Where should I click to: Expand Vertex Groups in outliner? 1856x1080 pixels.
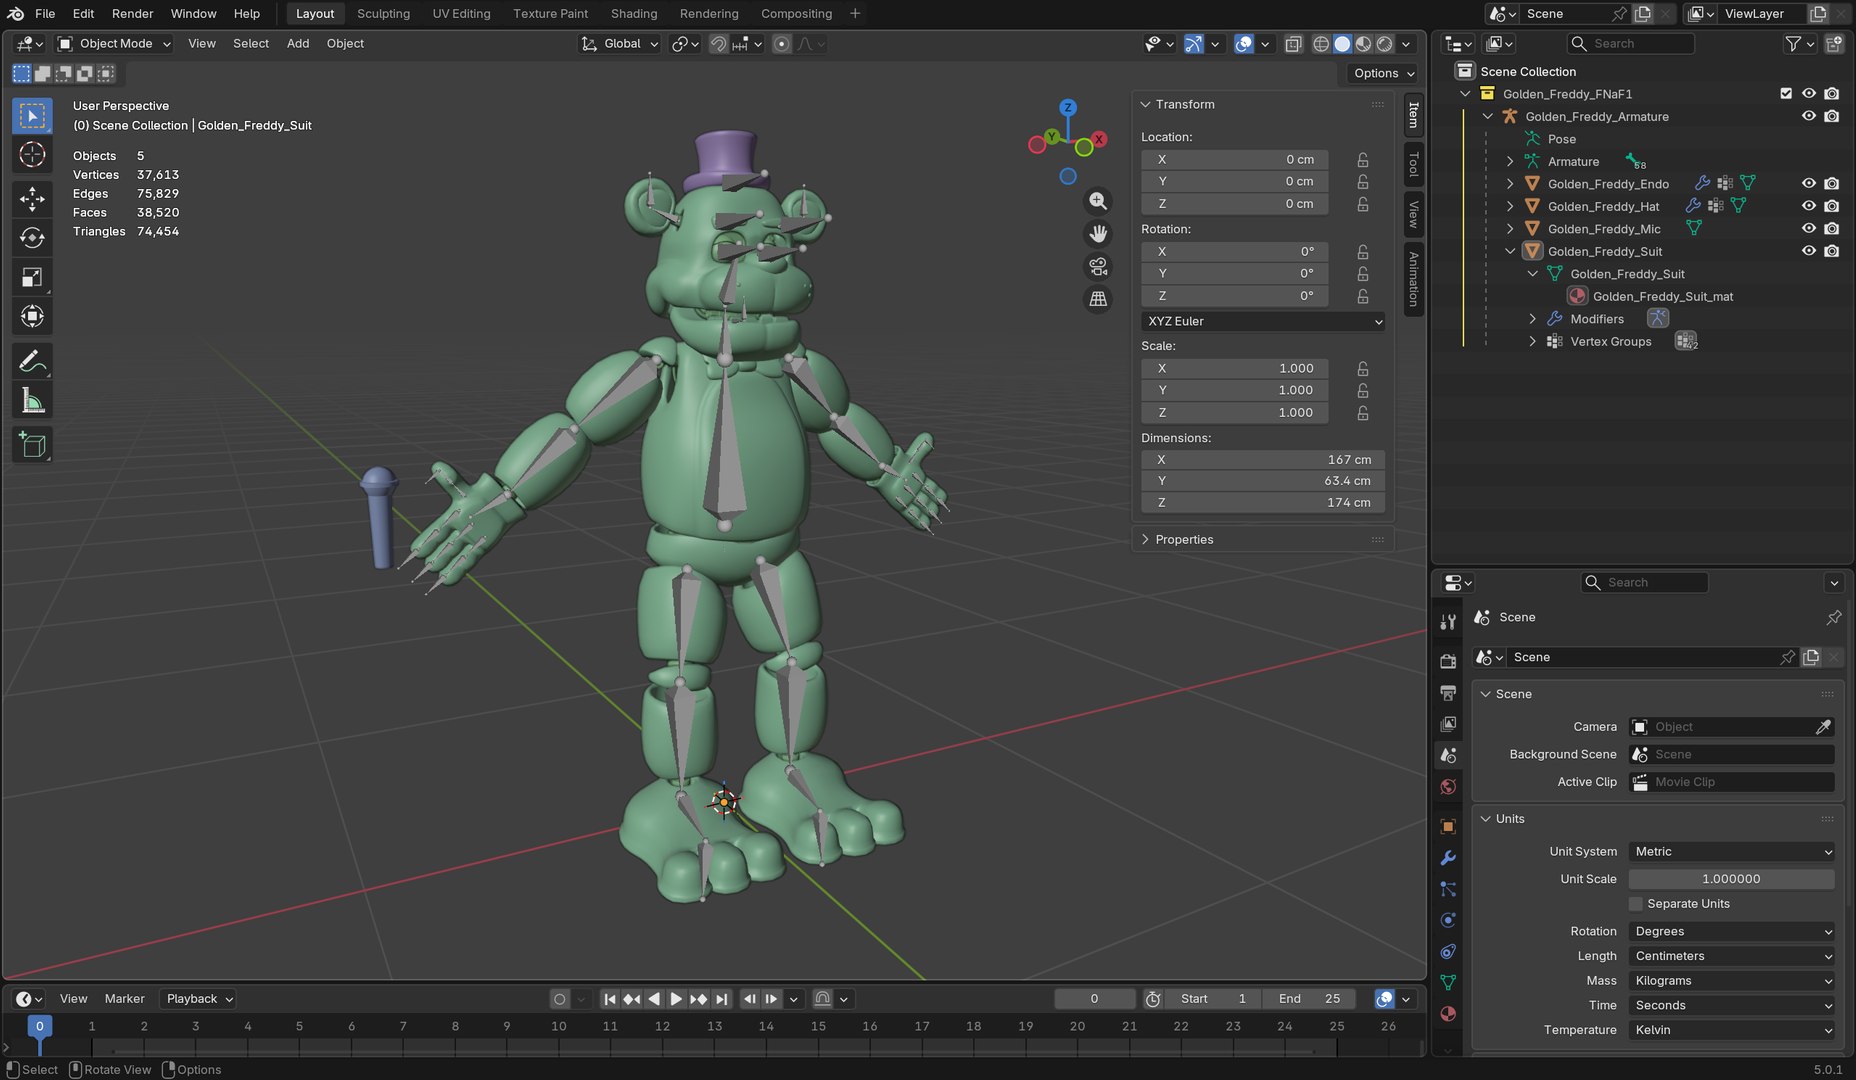(1532, 342)
